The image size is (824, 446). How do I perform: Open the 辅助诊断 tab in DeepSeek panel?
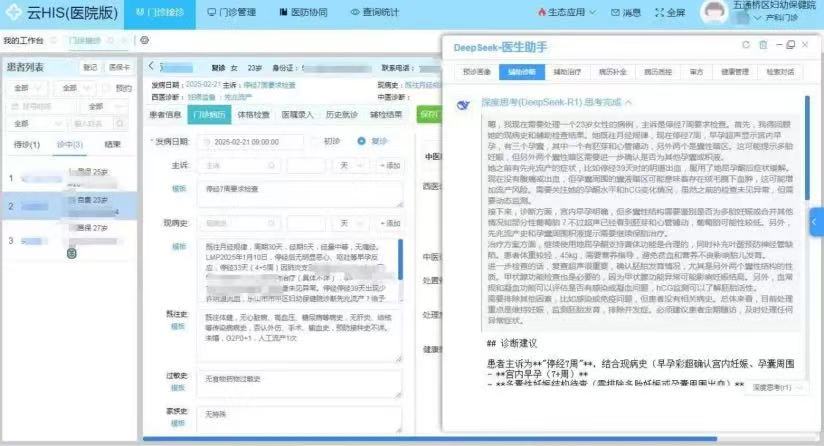pos(522,71)
